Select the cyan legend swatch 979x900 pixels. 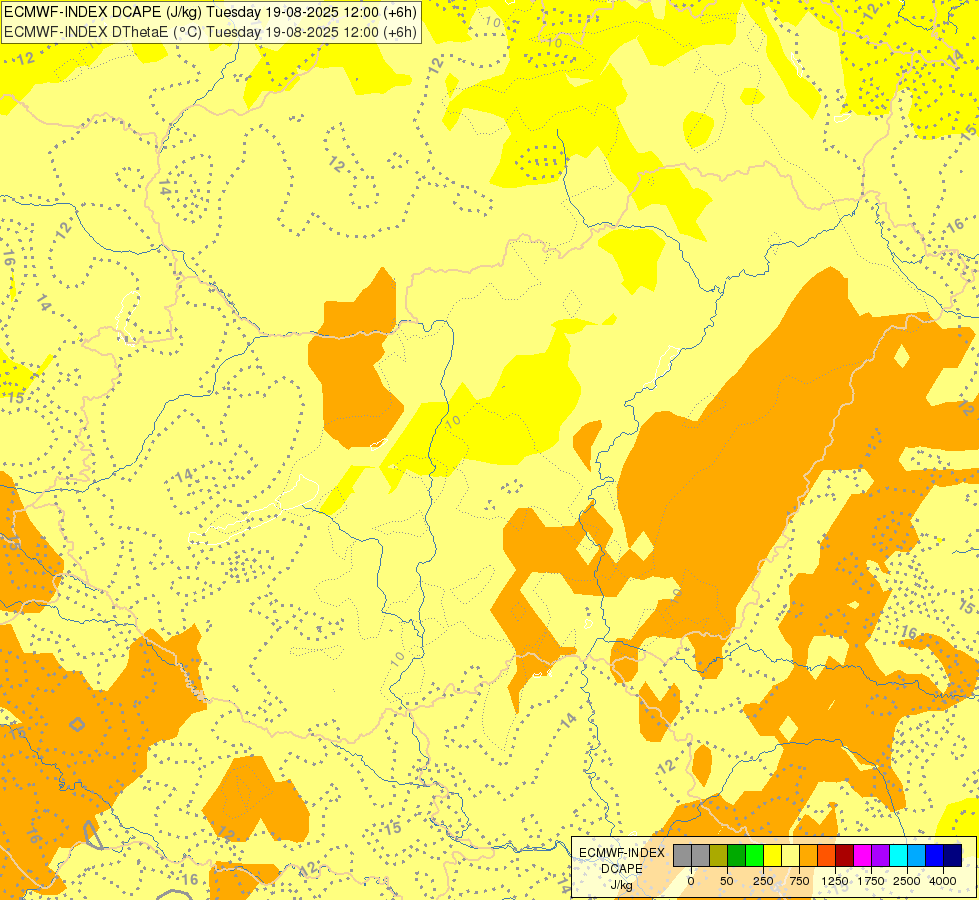[x=898, y=856]
